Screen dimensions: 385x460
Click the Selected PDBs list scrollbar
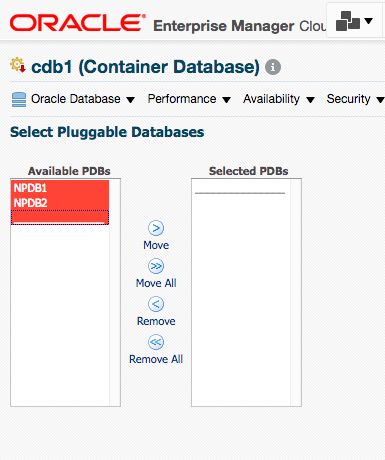(296, 292)
